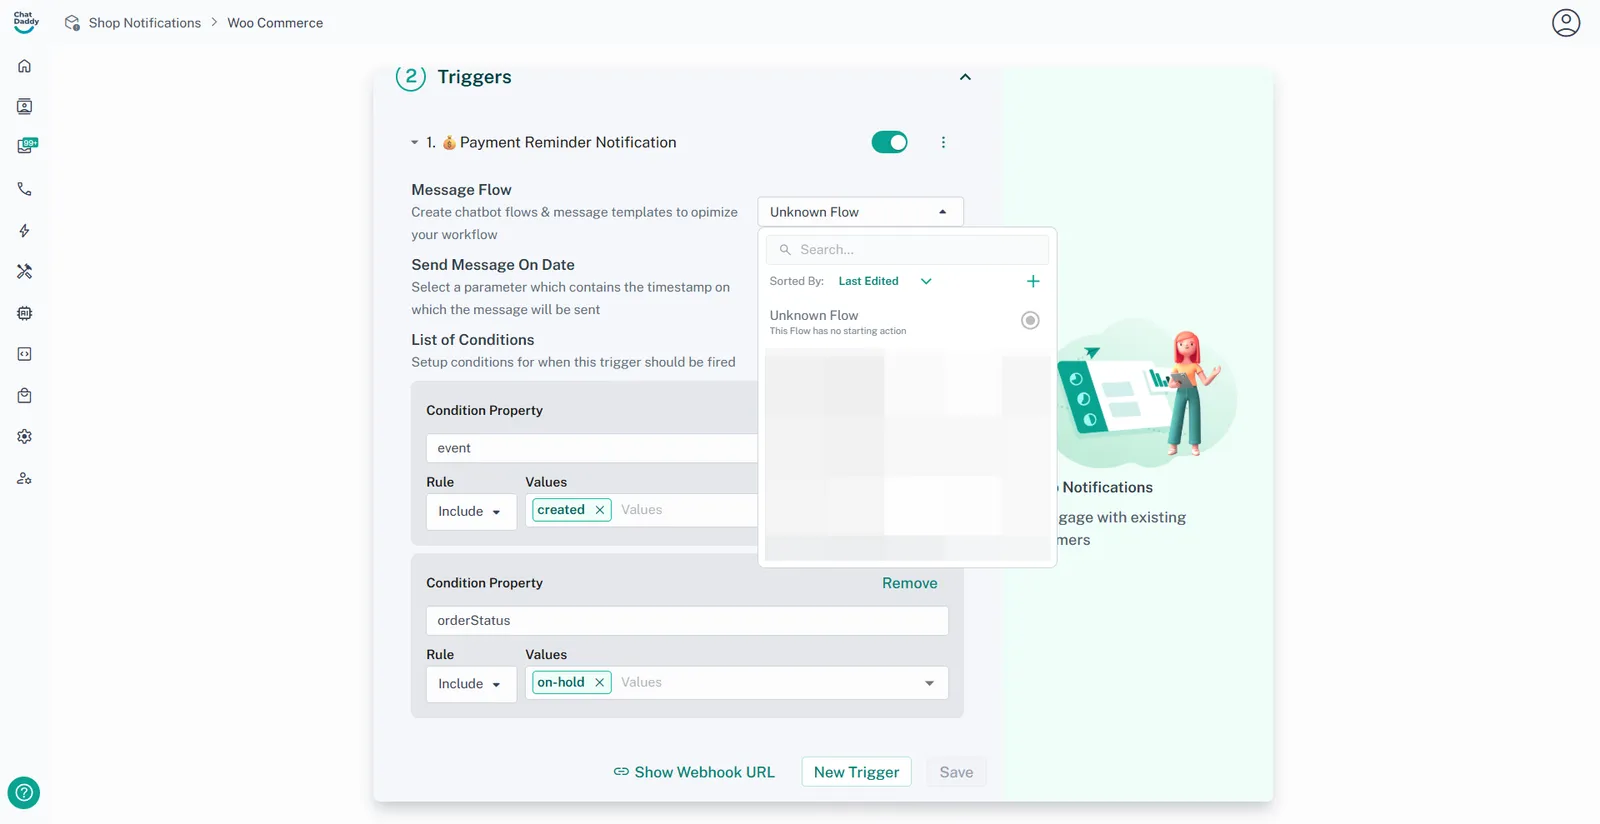Viewport: 1600px width, 824px height.
Task: Open the Home icon in sidebar
Action: 25,66
